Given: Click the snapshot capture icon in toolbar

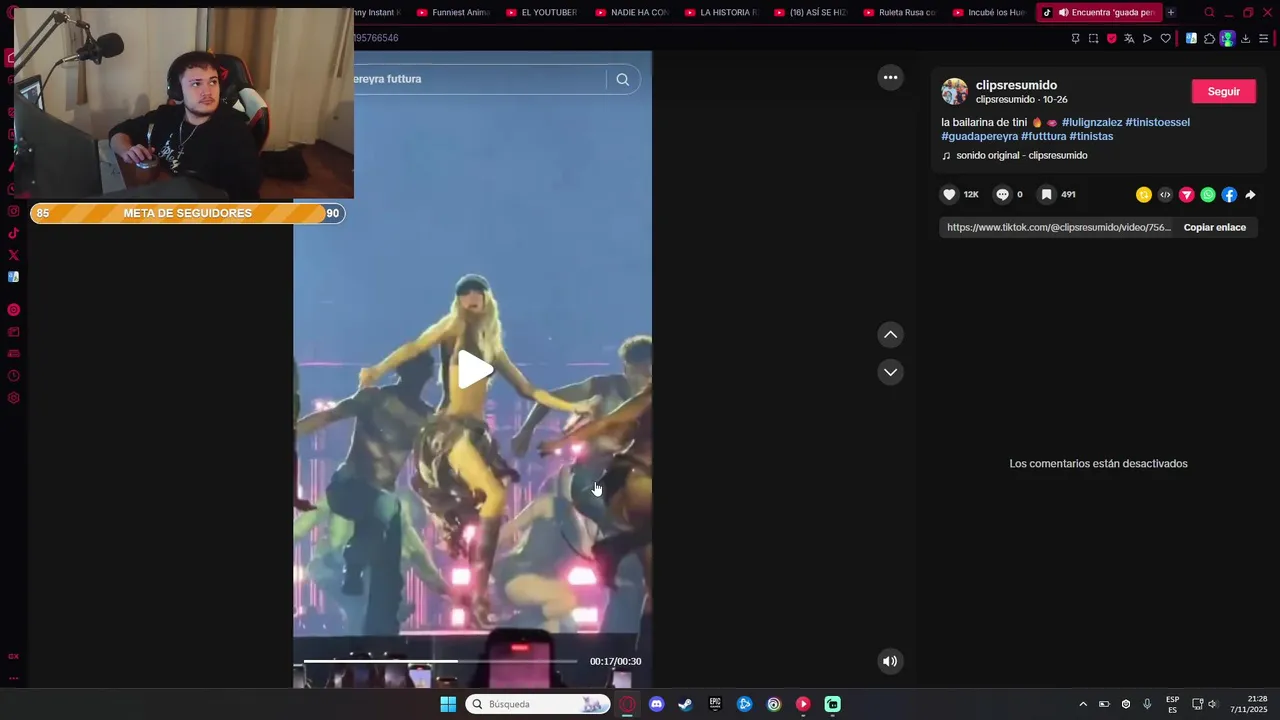Looking at the screenshot, I should 1093,38.
